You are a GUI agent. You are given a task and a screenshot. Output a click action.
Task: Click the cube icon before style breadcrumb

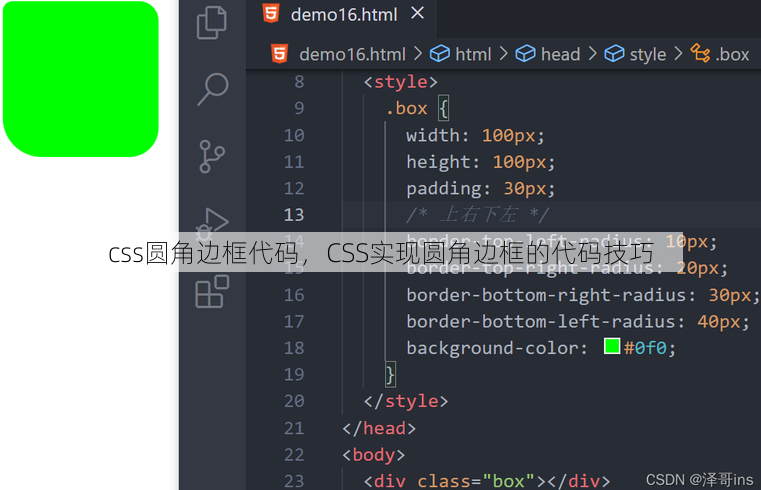click(614, 53)
